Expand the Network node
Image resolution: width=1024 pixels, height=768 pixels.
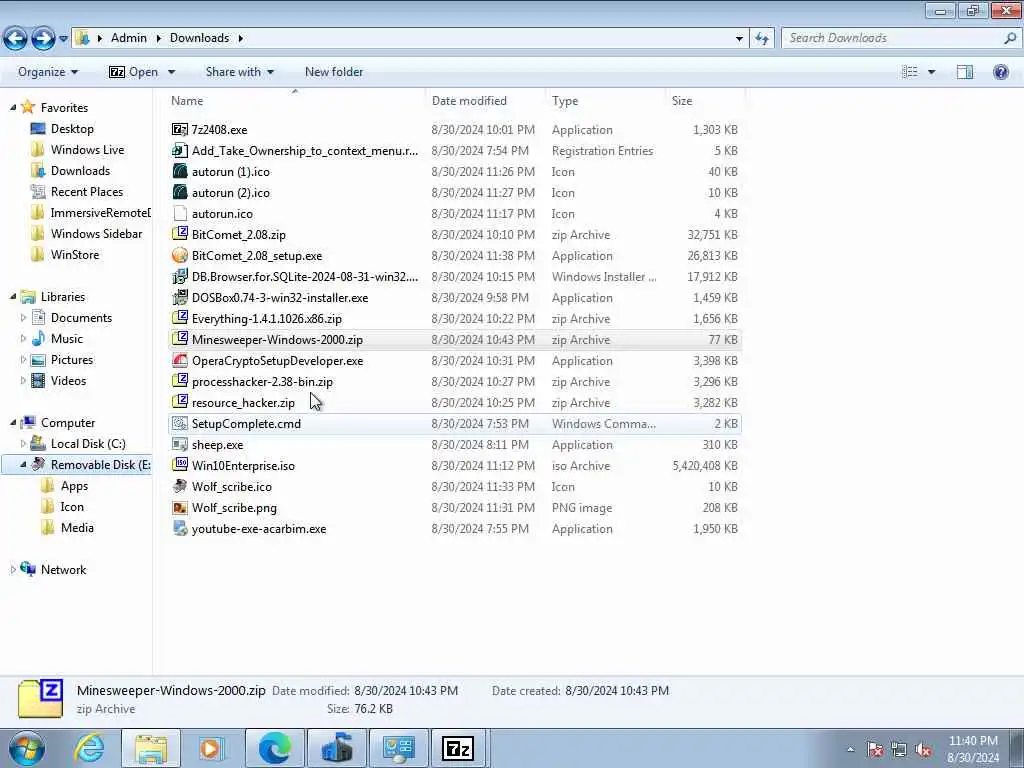[13, 569]
